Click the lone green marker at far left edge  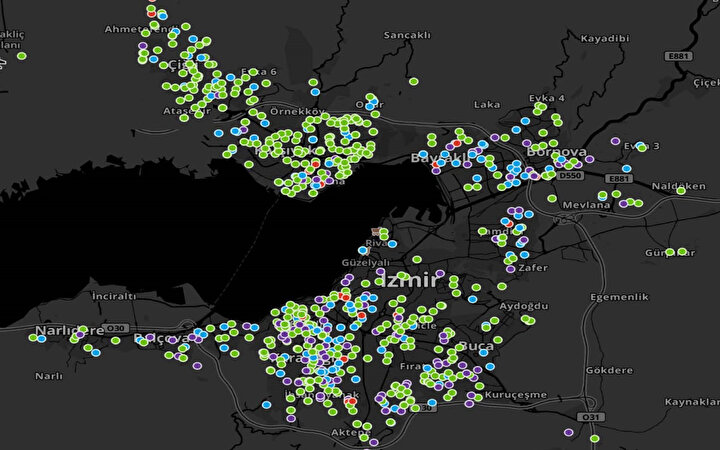[22, 56]
